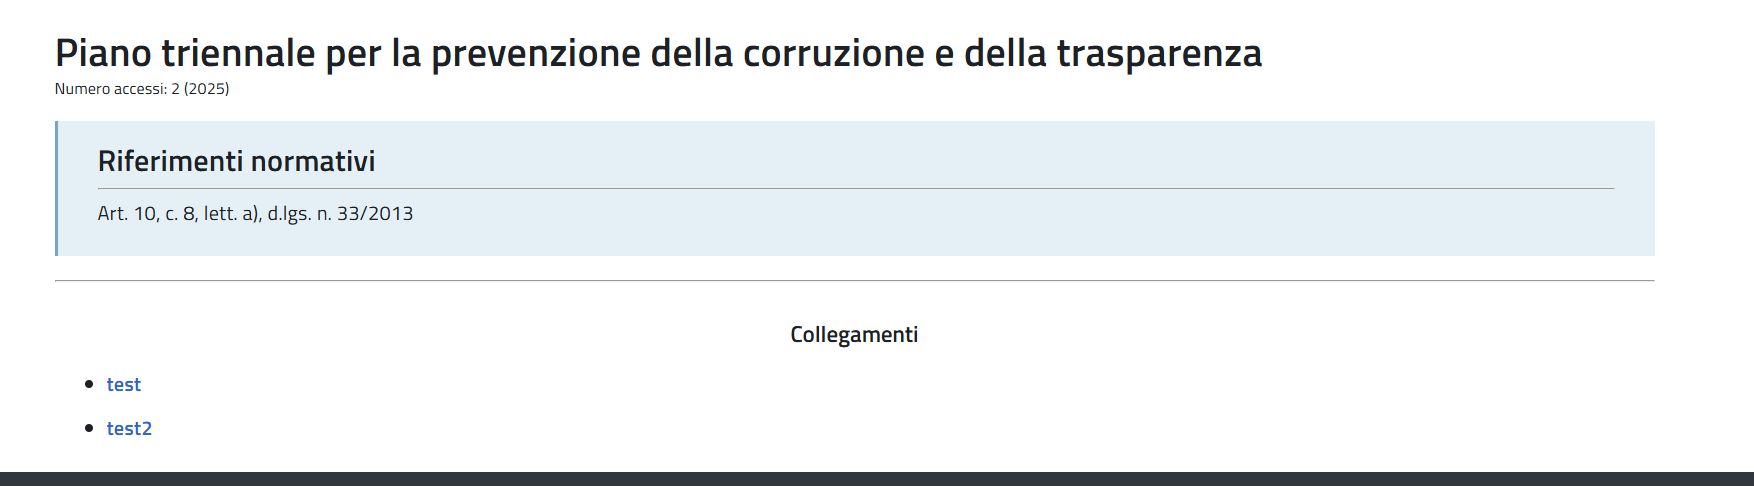Click the "Riferimenti normativi" heading
This screenshot has height=486, width=1754.
[236, 162]
